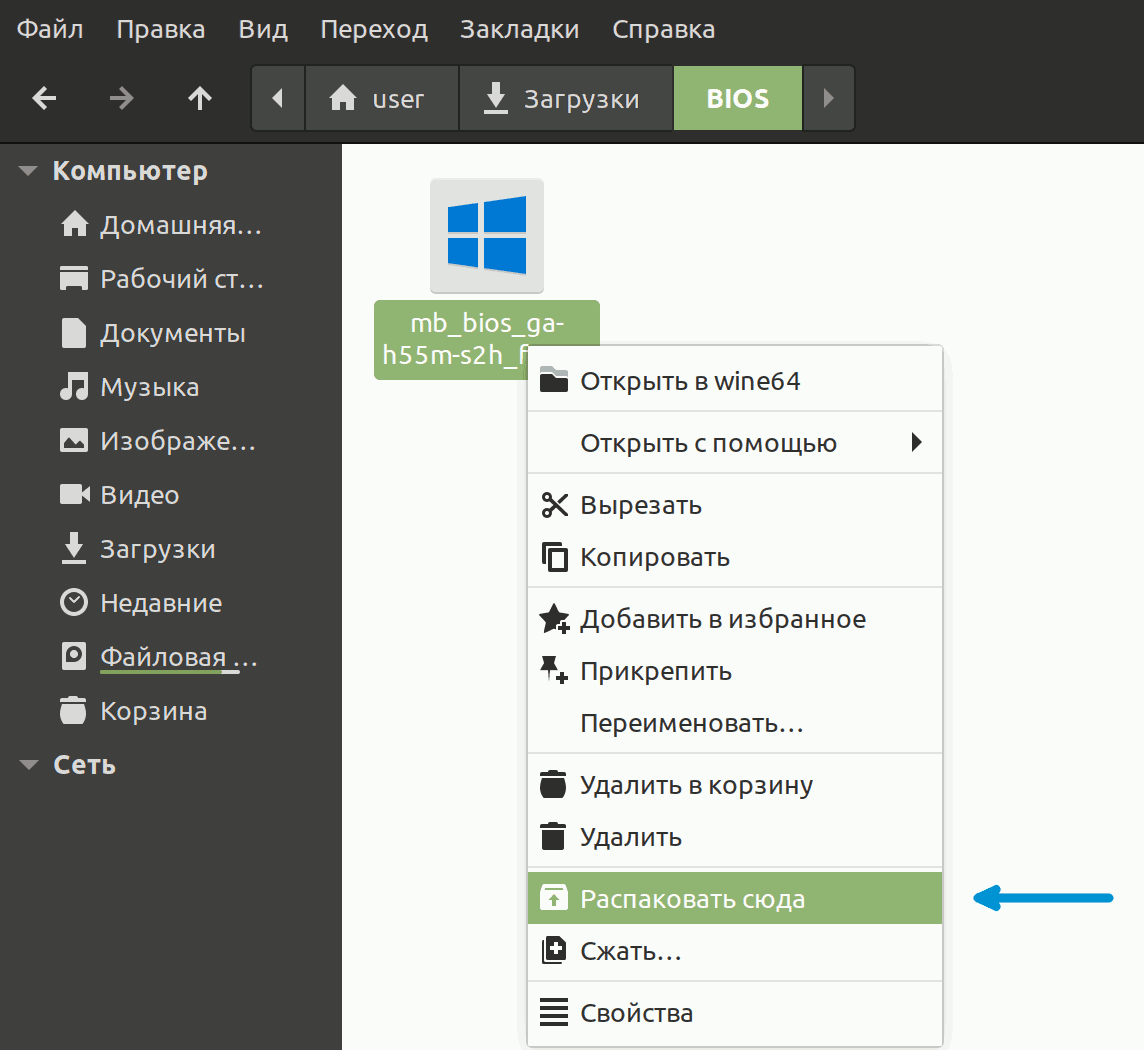Open the Загрузки path segment
Screen dimensions: 1144x1050
tap(566, 98)
